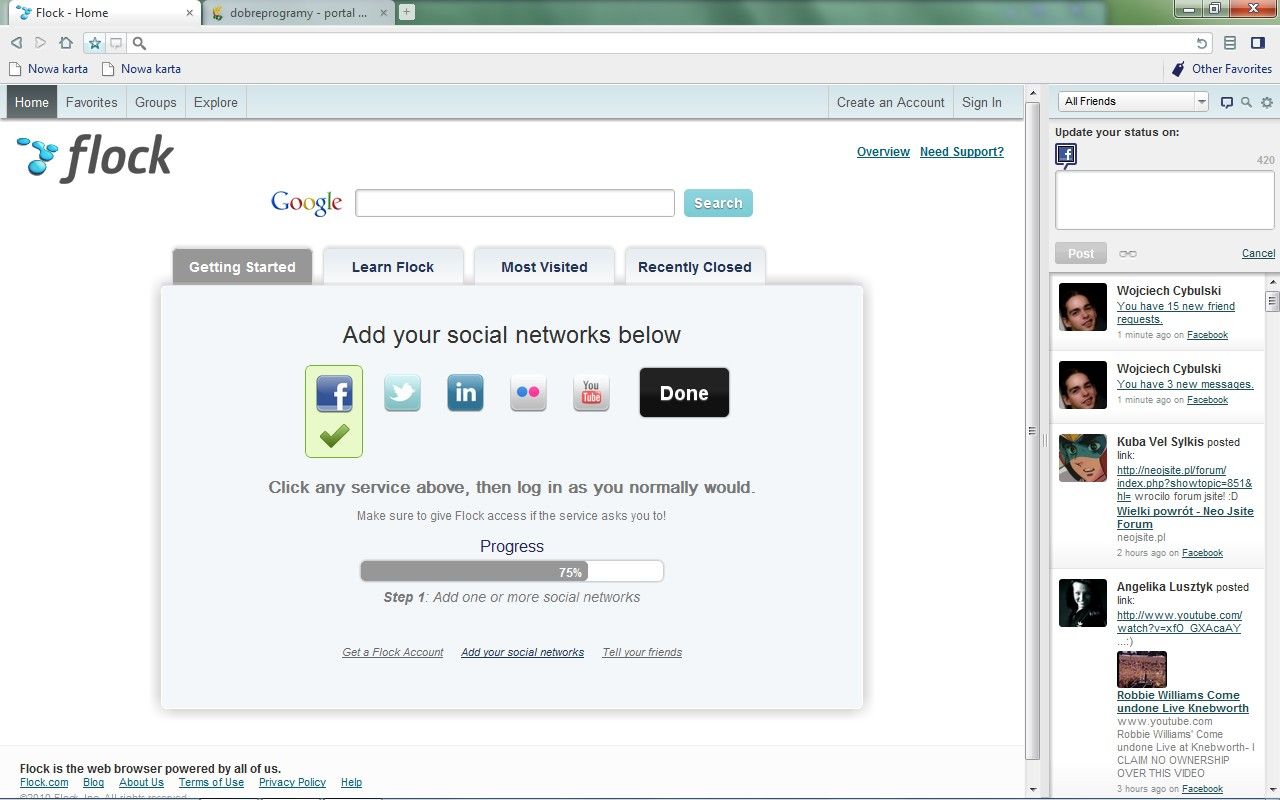
Task: Open the Overview link
Action: (883, 152)
